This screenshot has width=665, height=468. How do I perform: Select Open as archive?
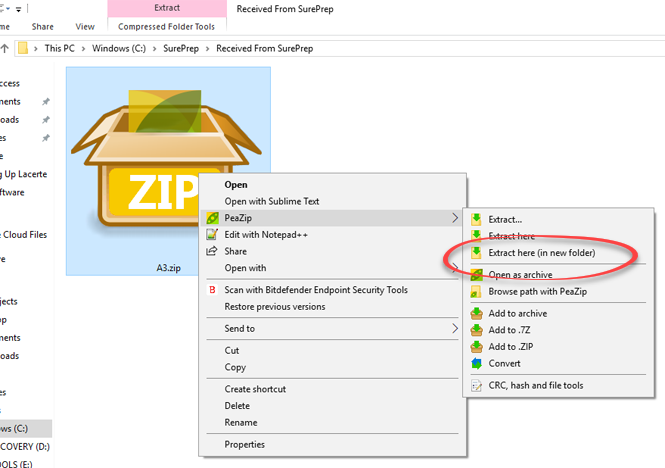558,275
